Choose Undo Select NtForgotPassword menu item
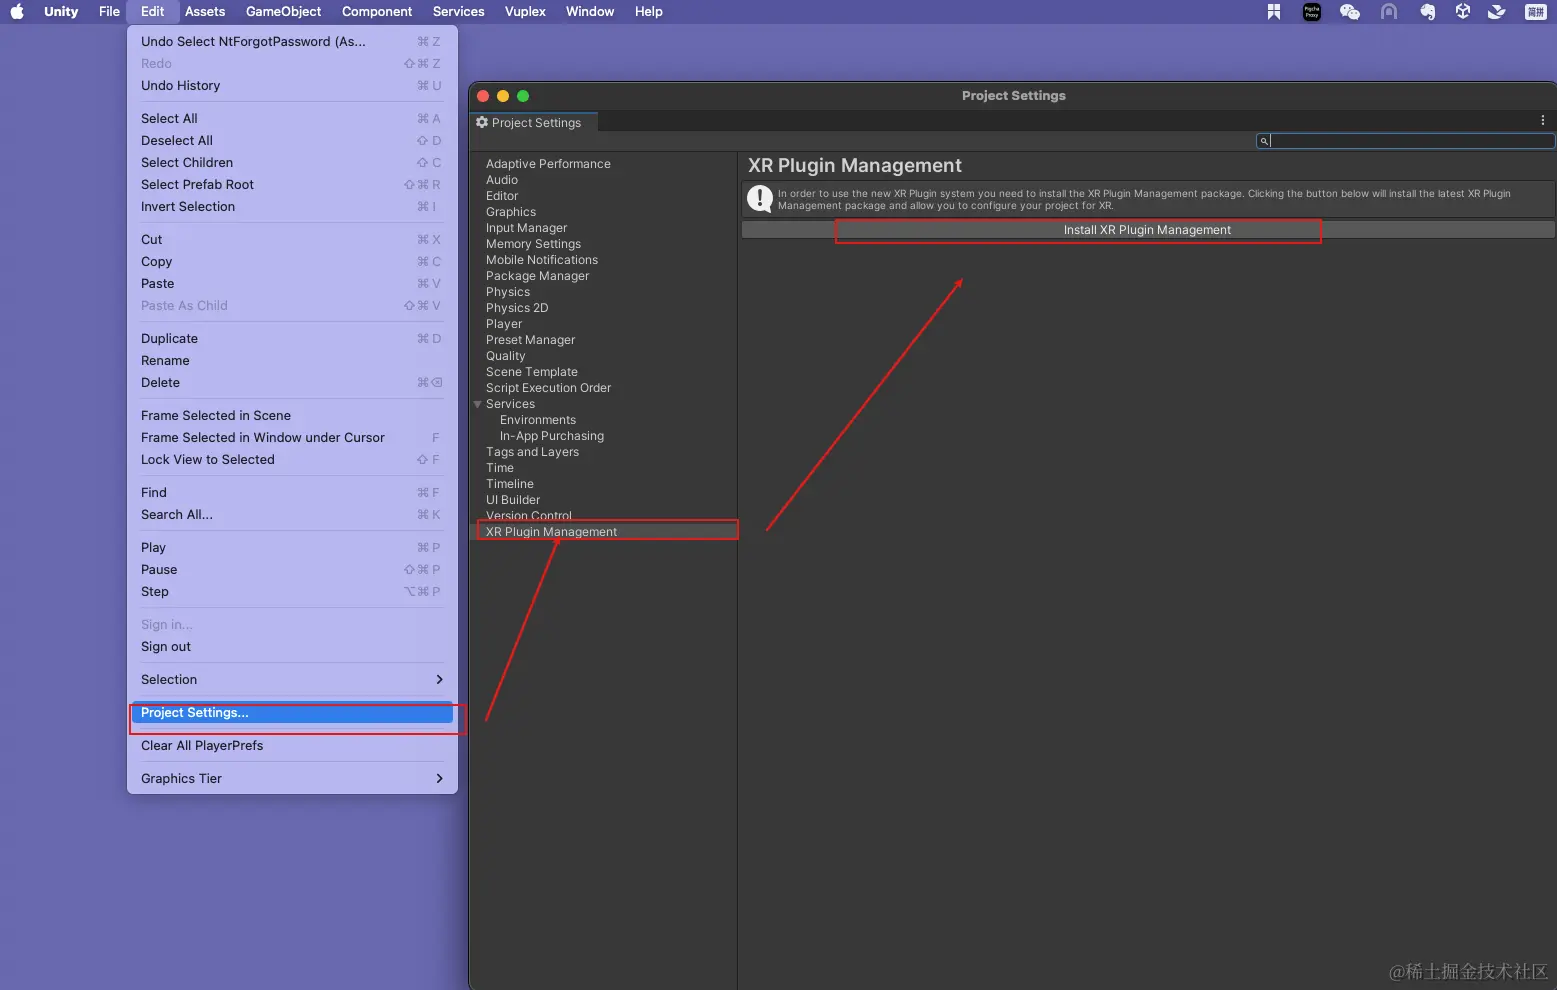The width and height of the screenshot is (1557, 990). [292, 42]
